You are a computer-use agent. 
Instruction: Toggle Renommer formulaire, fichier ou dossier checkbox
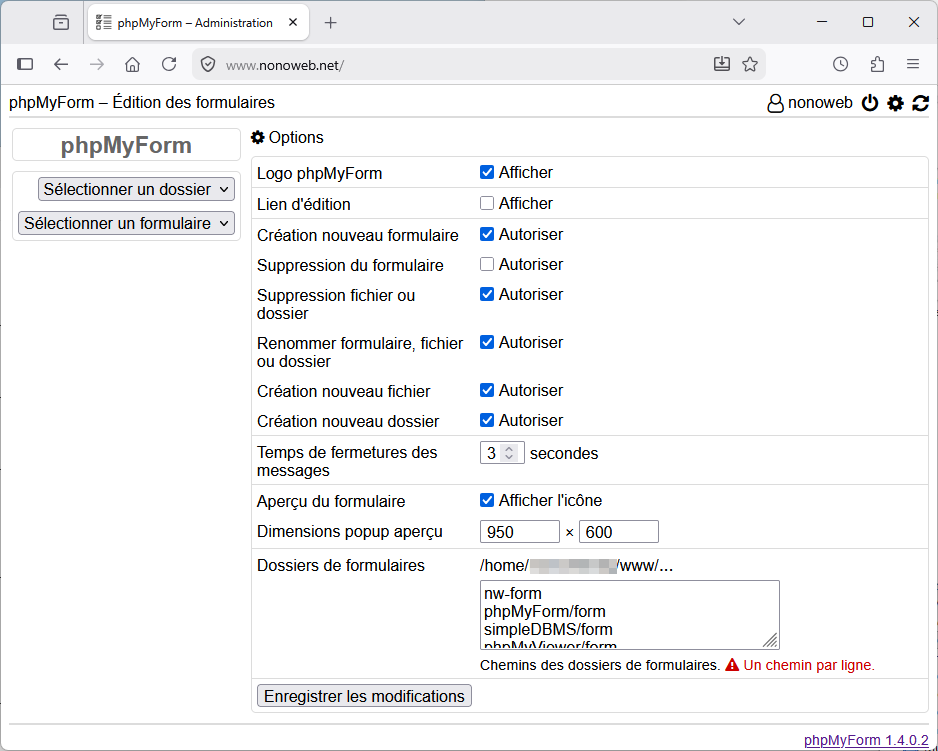pos(487,342)
